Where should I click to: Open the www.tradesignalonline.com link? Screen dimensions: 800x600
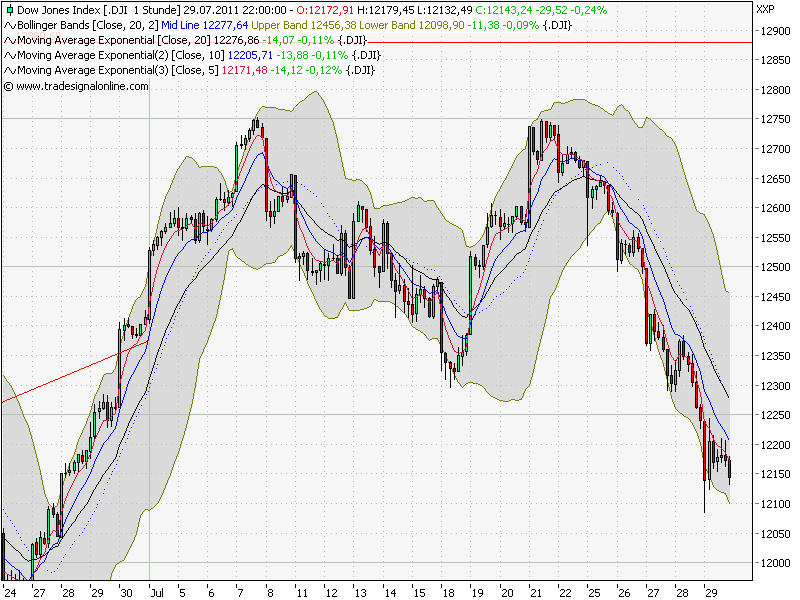pos(80,88)
